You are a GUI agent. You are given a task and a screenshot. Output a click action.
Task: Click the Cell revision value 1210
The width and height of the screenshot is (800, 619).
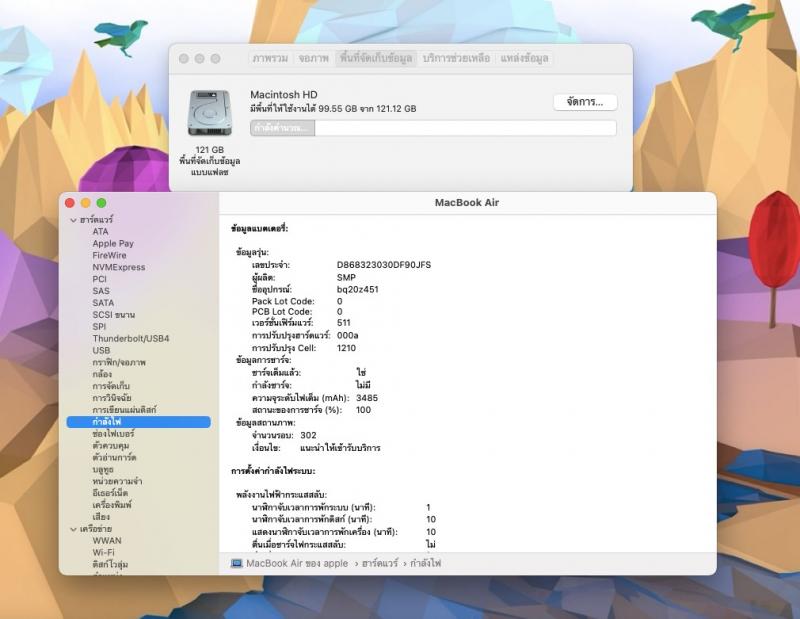coord(346,348)
